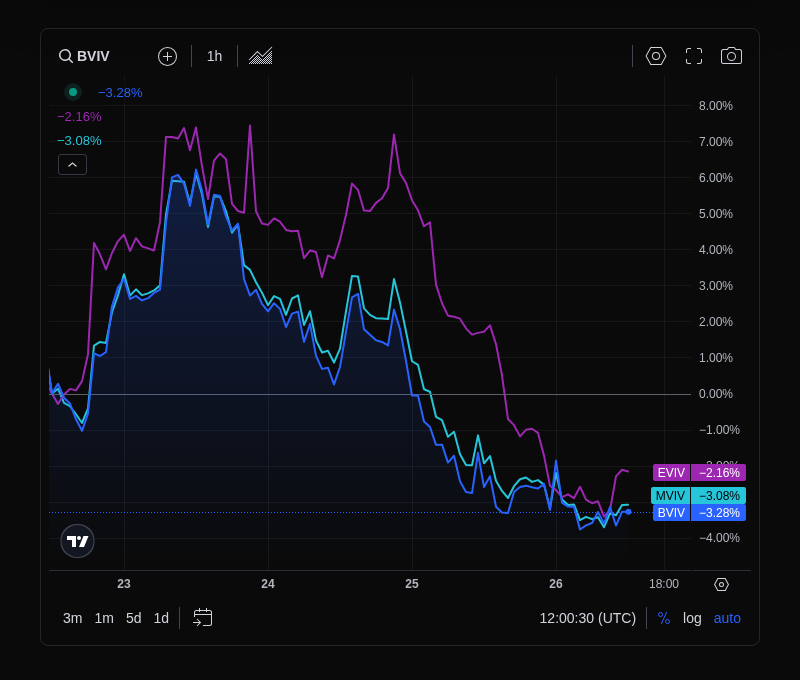Add a compare symbol with plus icon
The image size is (800, 680).
pos(167,56)
